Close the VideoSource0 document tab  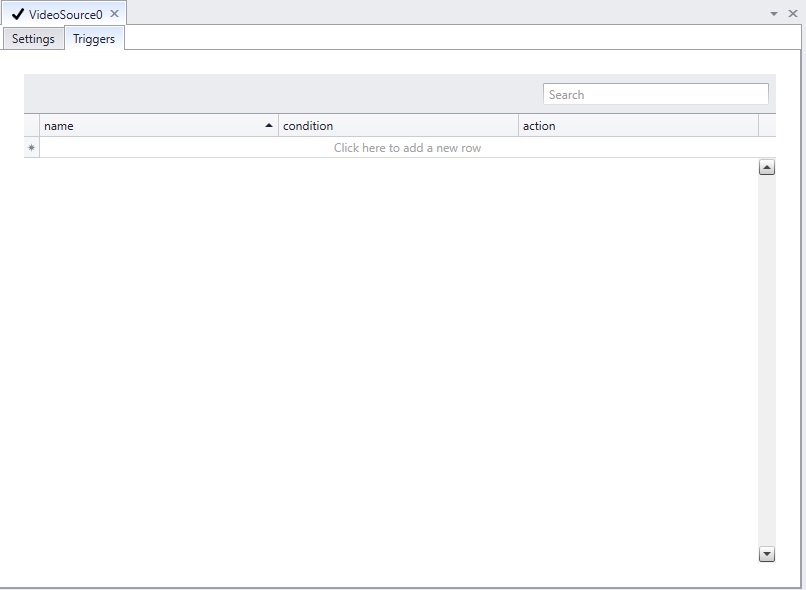click(115, 14)
